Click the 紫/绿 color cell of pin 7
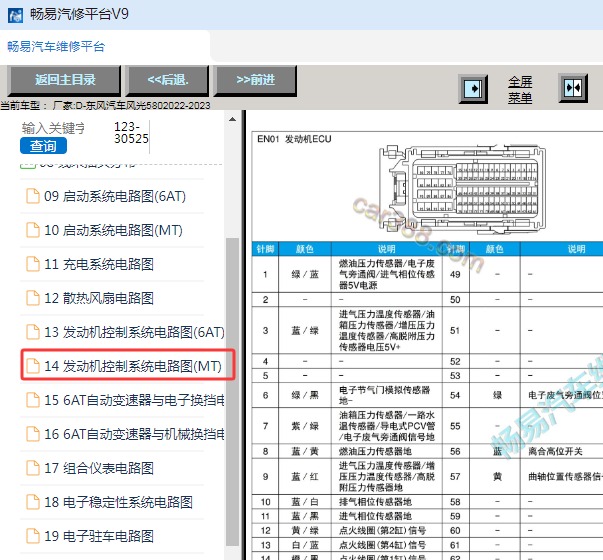The height and width of the screenshot is (560, 603). click(305, 426)
